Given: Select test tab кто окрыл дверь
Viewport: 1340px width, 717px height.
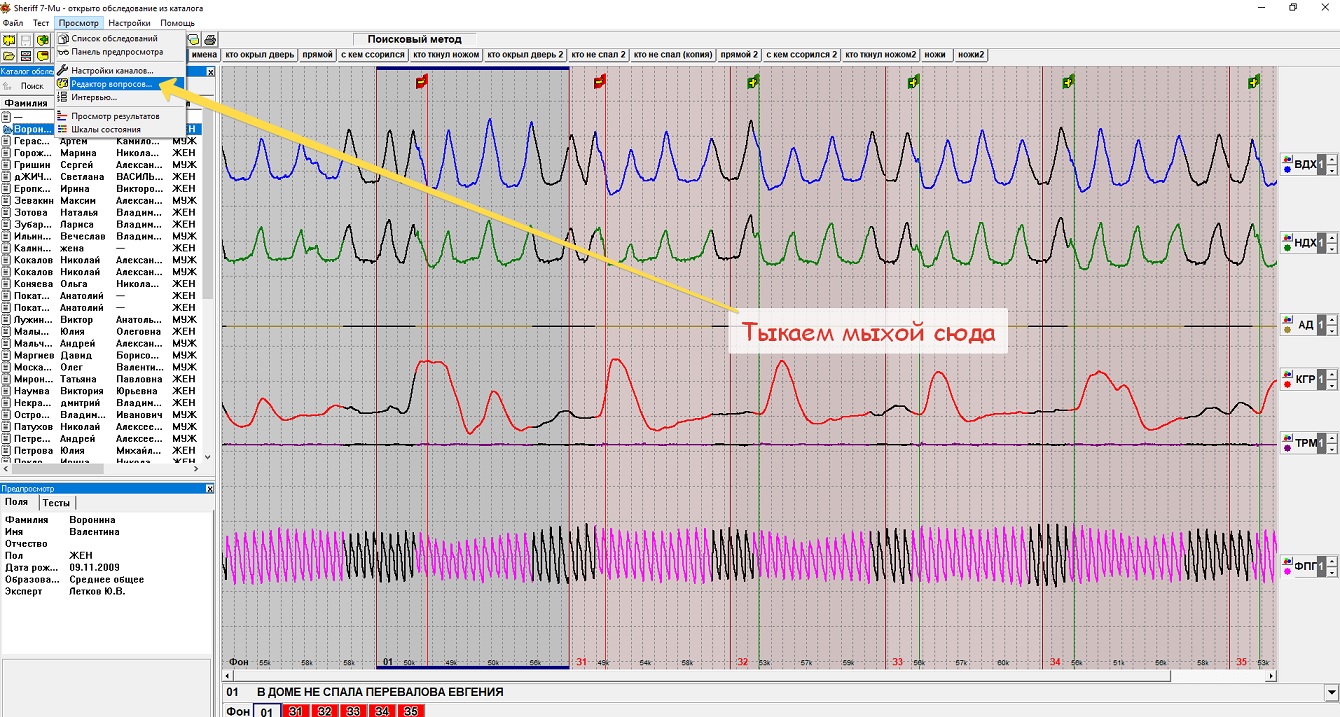Looking at the screenshot, I should point(259,55).
